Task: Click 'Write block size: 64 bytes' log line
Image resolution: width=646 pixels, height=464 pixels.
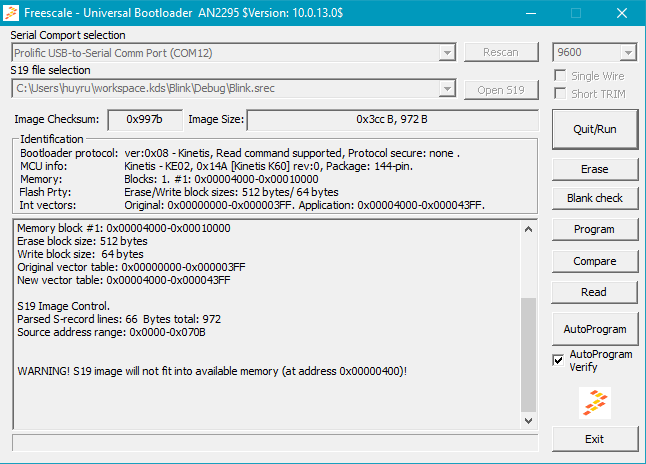Action: [x=80, y=254]
